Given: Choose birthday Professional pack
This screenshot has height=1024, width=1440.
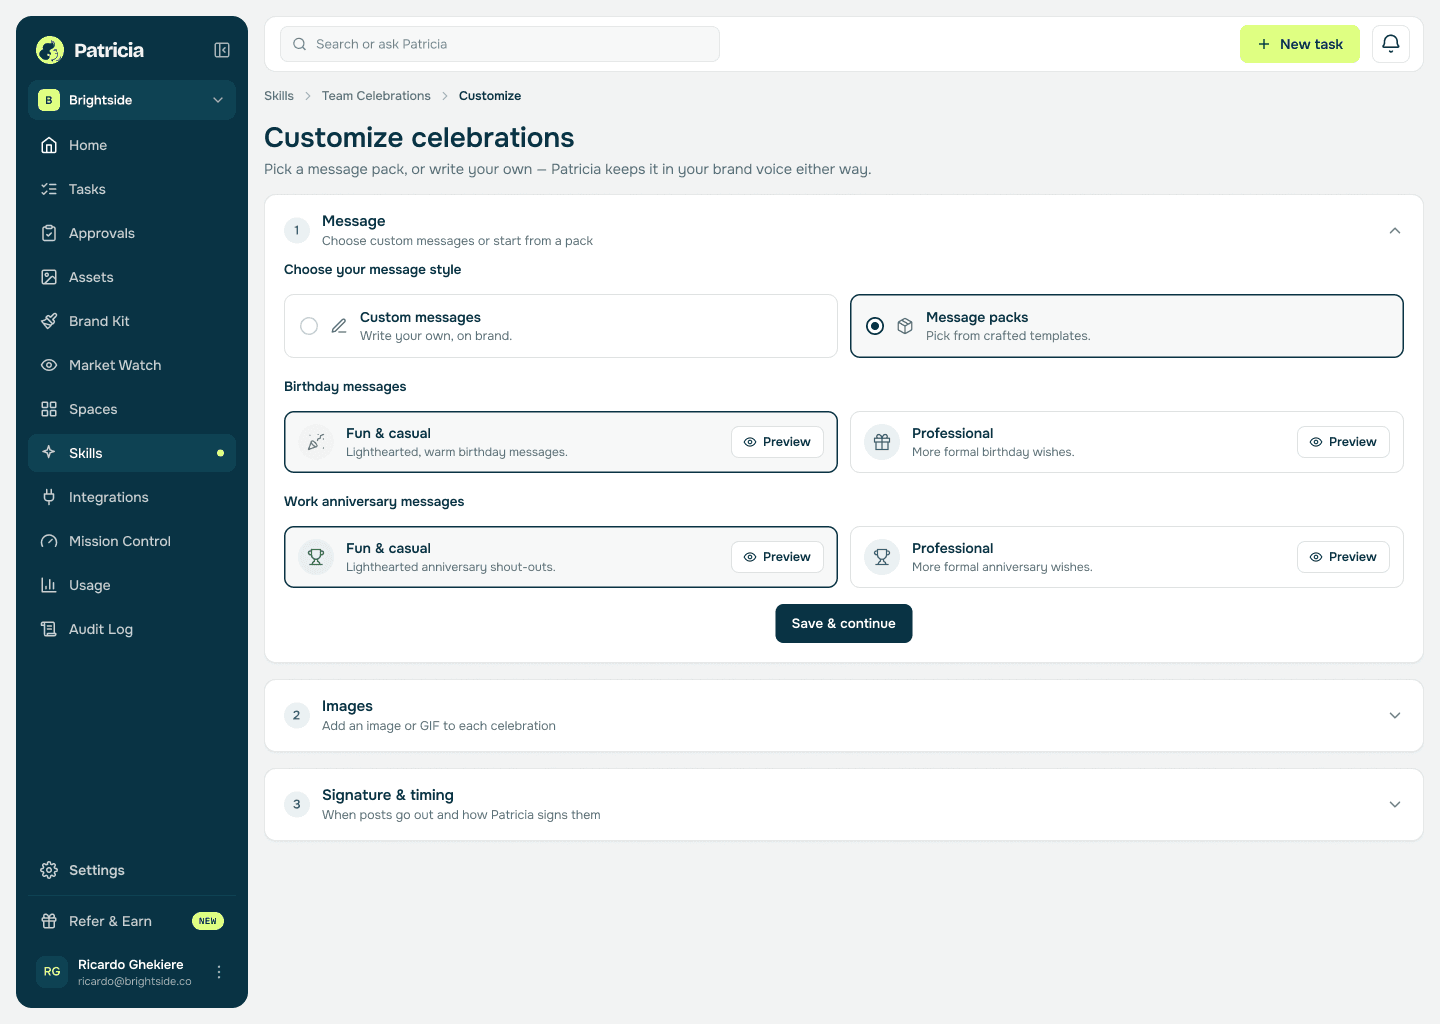Looking at the screenshot, I should pyautogui.click(x=1127, y=442).
